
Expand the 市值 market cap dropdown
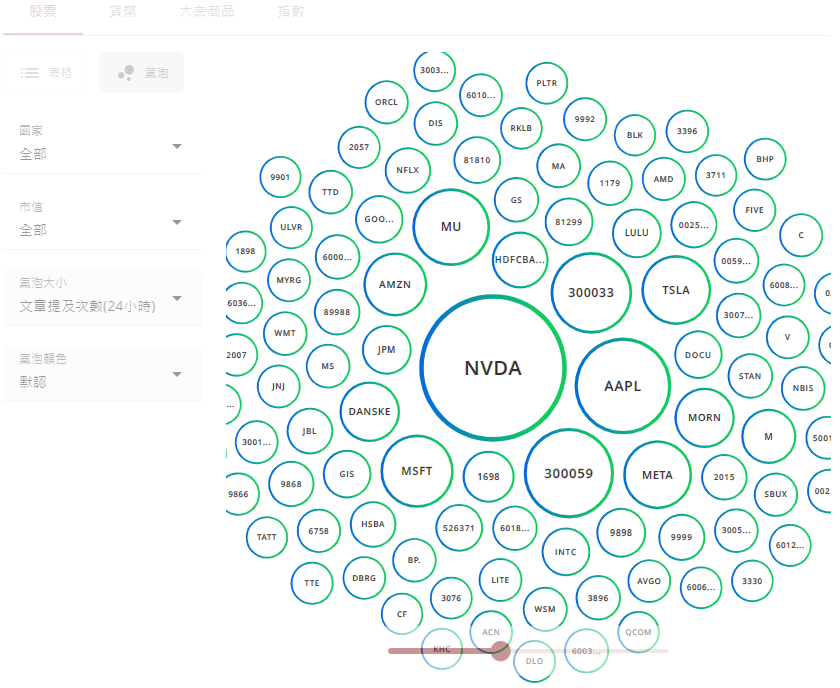click(x=101, y=222)
